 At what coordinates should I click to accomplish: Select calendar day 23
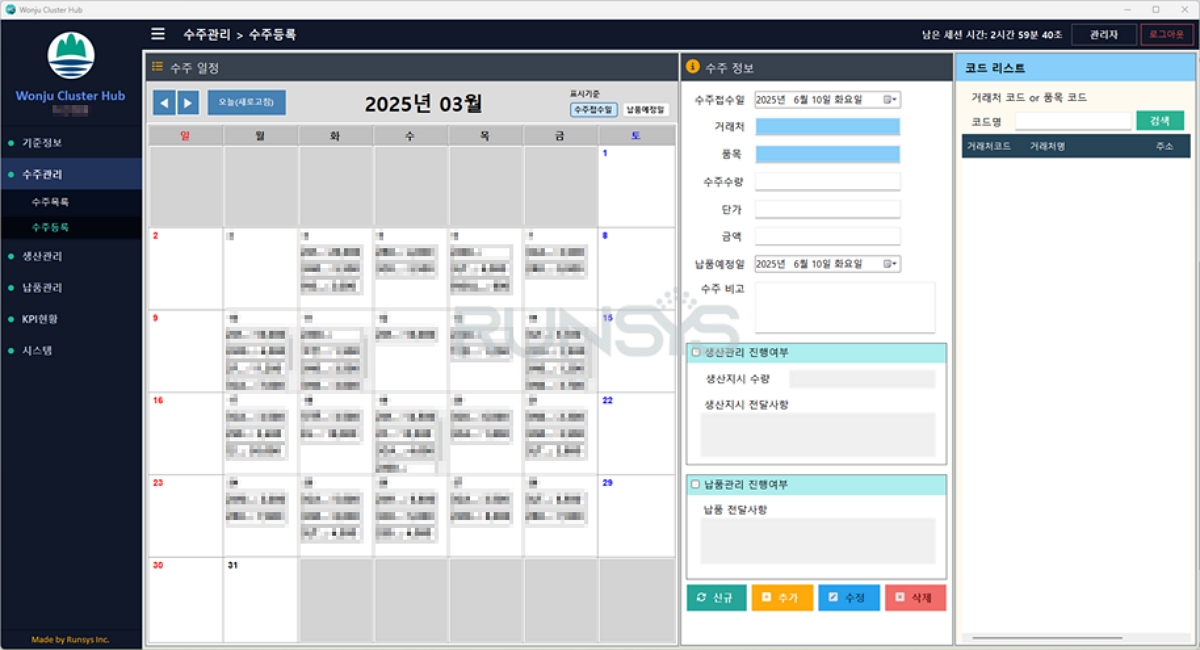coord(186,515)
